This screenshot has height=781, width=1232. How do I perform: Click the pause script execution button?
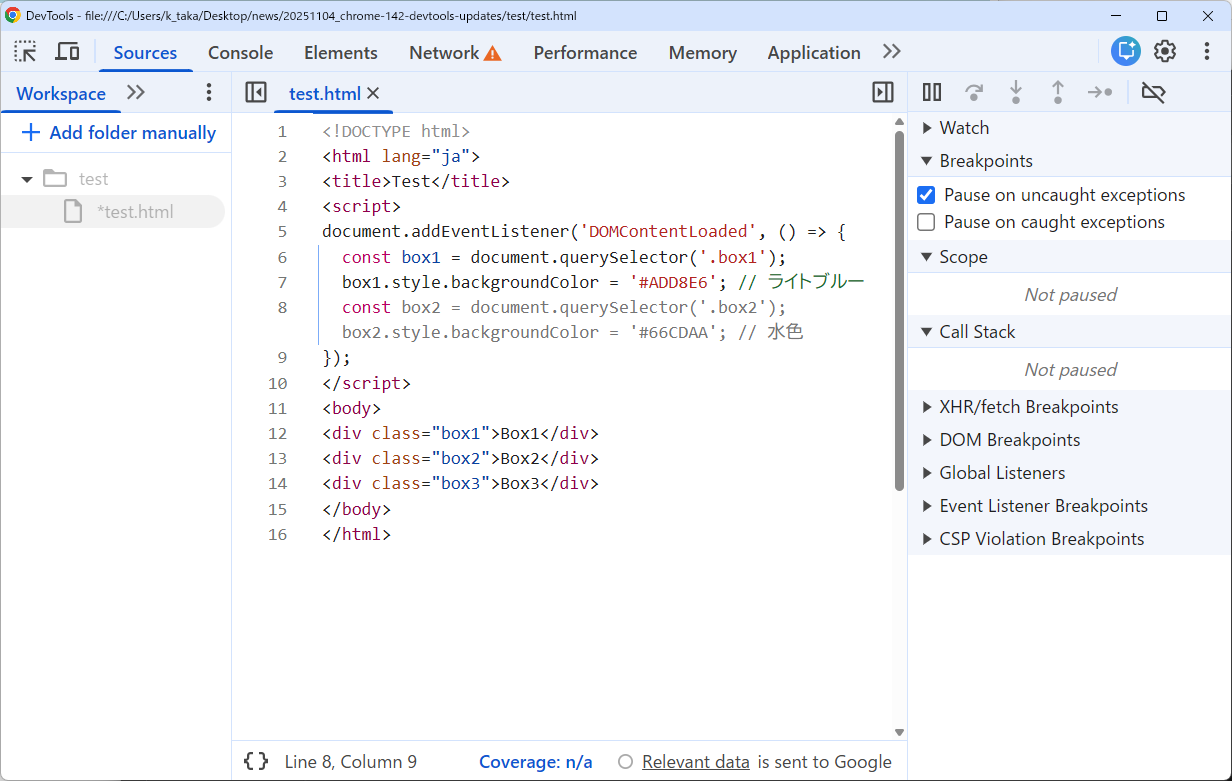click(x=932, y=93)
